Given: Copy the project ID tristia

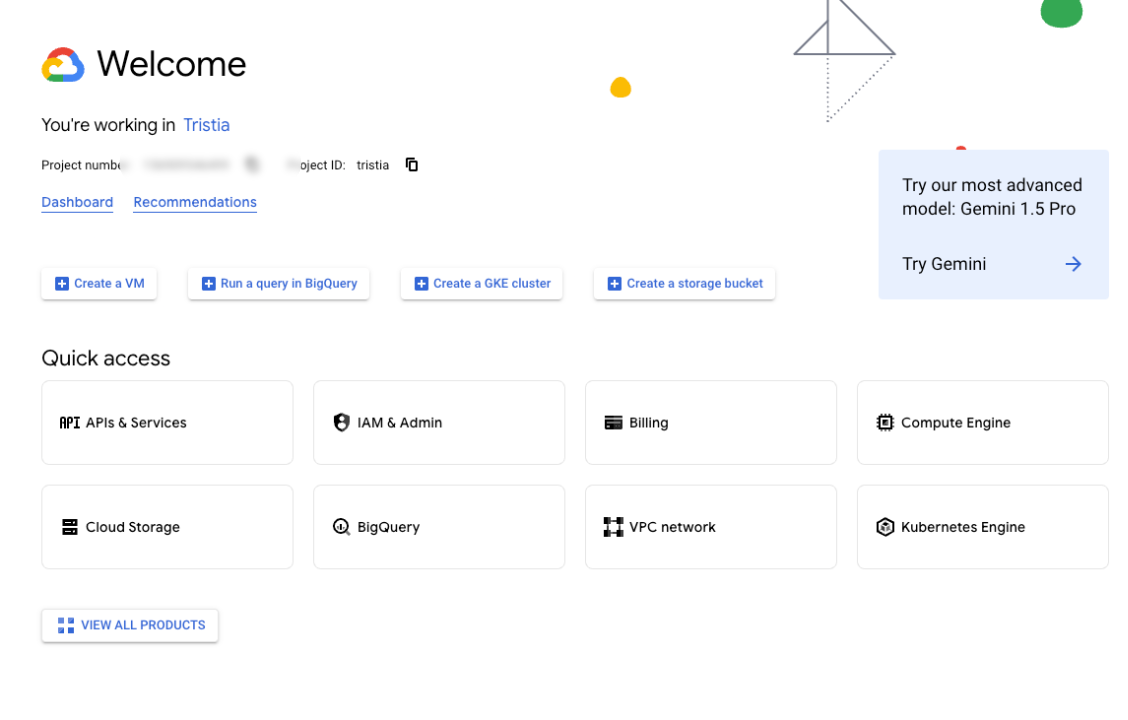Looking at the screenshot, I should [x=411, y=165].
